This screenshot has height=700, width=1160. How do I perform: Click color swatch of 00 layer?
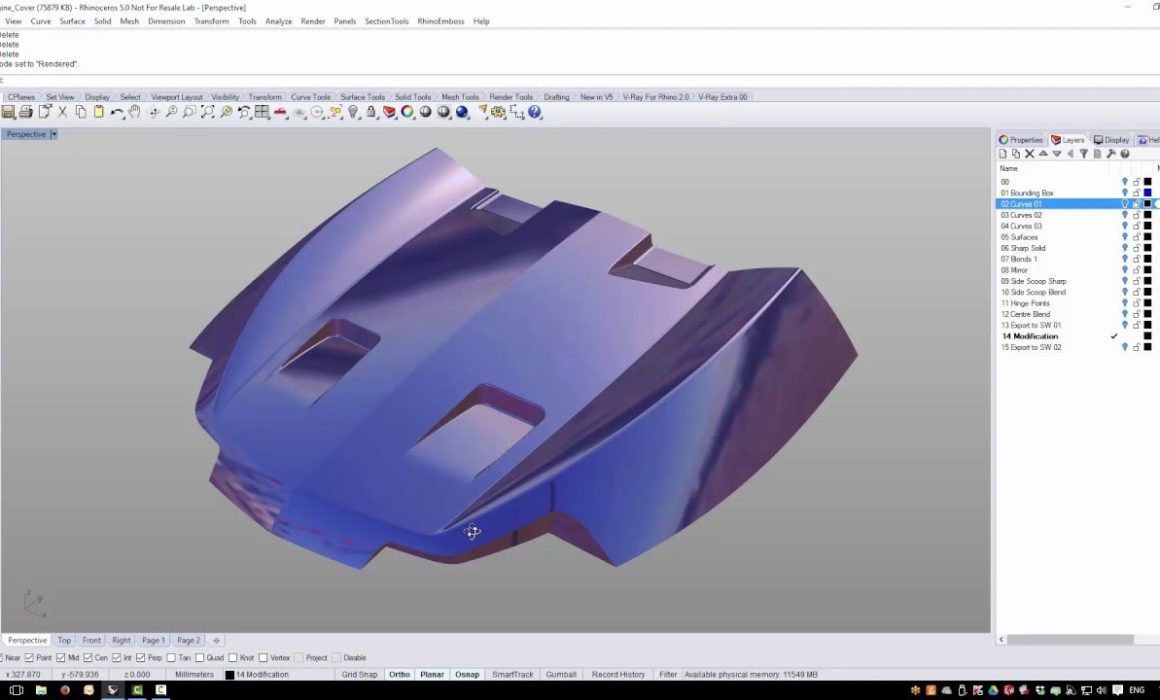pyautogui.click(x=1147, y=181)
